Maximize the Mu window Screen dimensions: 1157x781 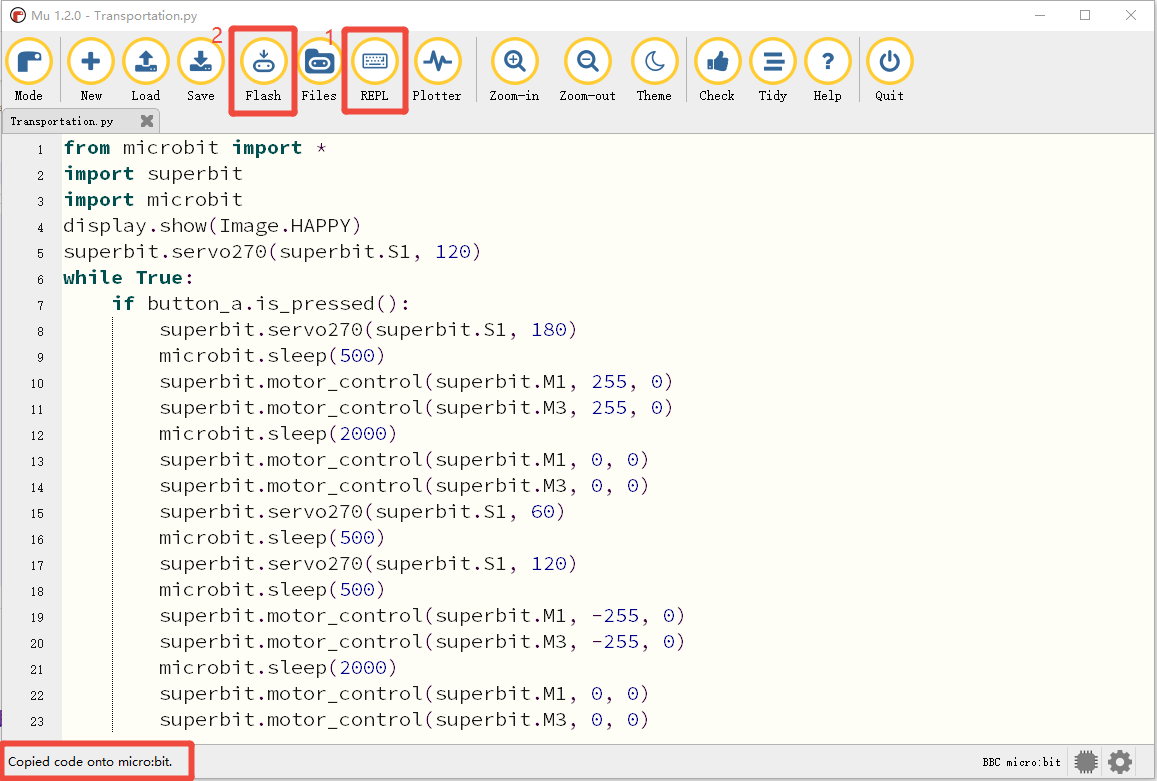click(x=1085, y=15)
